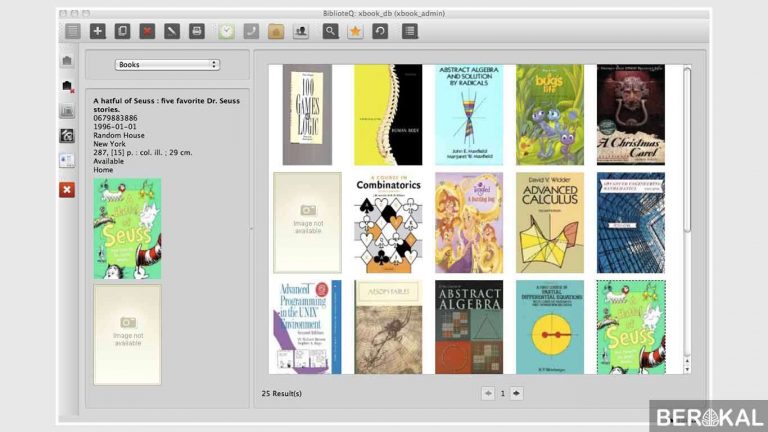Click the refresh arrow icon
This screenshot has width=768, height=432.
click(x=380, y=31)
